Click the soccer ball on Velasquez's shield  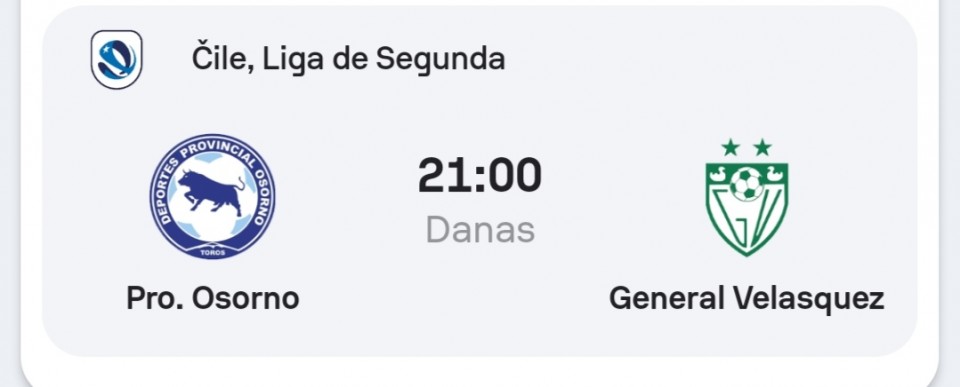click(746, 184)
